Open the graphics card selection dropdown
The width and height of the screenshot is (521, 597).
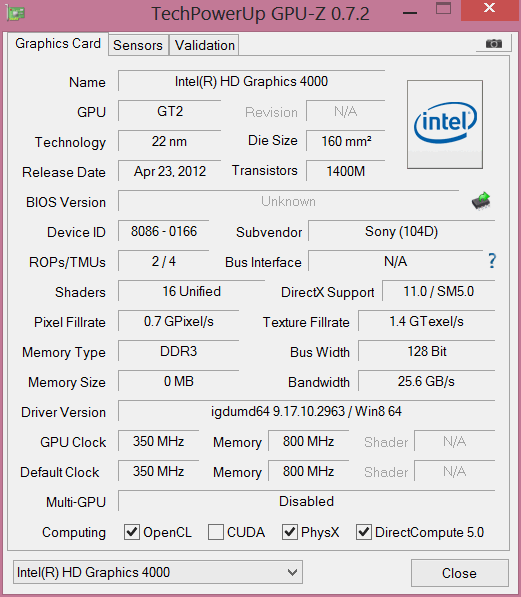pyautogui.click(x=158, y=572)
